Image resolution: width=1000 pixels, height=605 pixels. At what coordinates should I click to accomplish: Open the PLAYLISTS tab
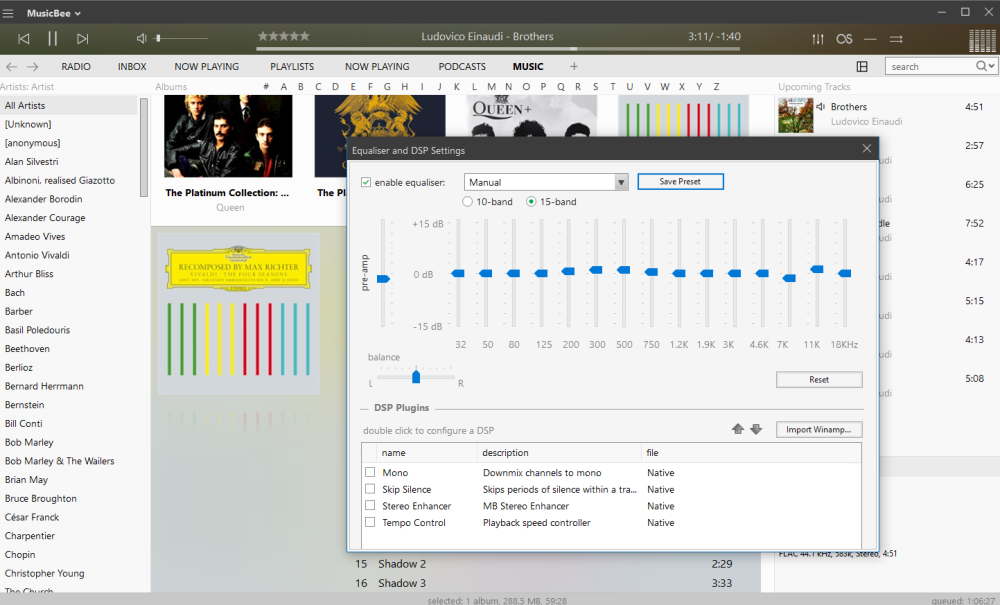point(292,66)
